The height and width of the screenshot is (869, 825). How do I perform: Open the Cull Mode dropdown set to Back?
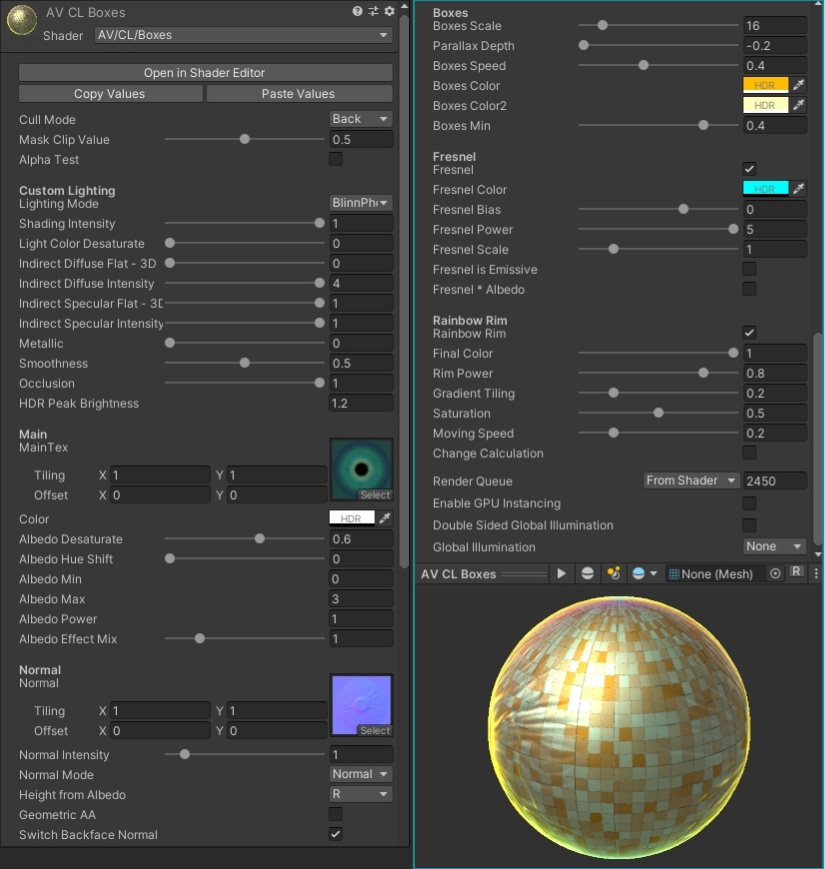click(358, 119)
